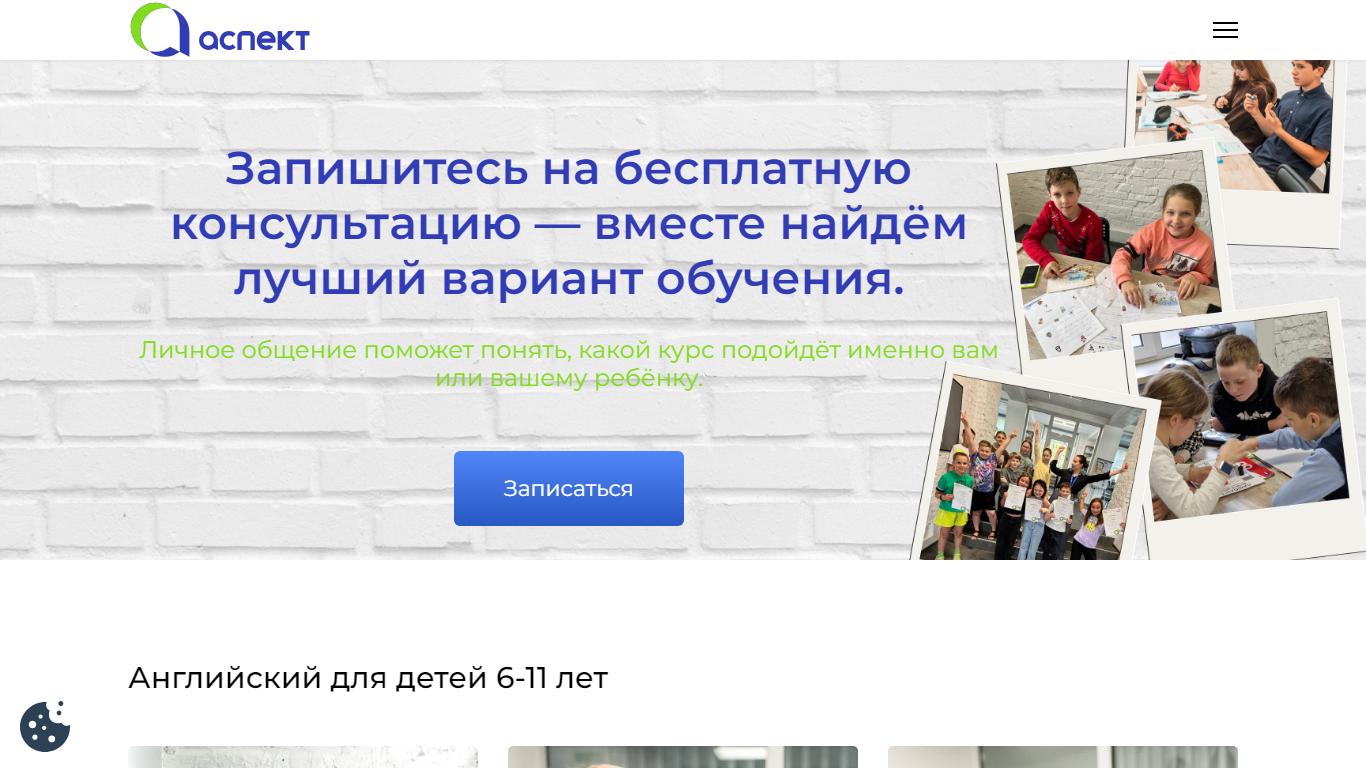Click 'Английский для детей 6-11 лет' heading

pos(368,678)
